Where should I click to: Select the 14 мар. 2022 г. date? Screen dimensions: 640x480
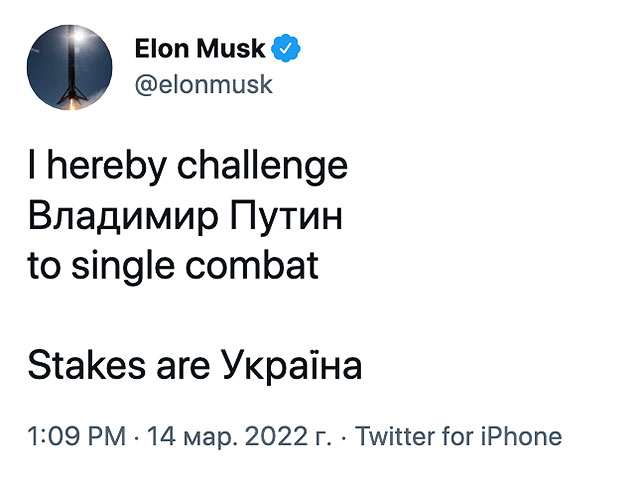coord(239,436)
